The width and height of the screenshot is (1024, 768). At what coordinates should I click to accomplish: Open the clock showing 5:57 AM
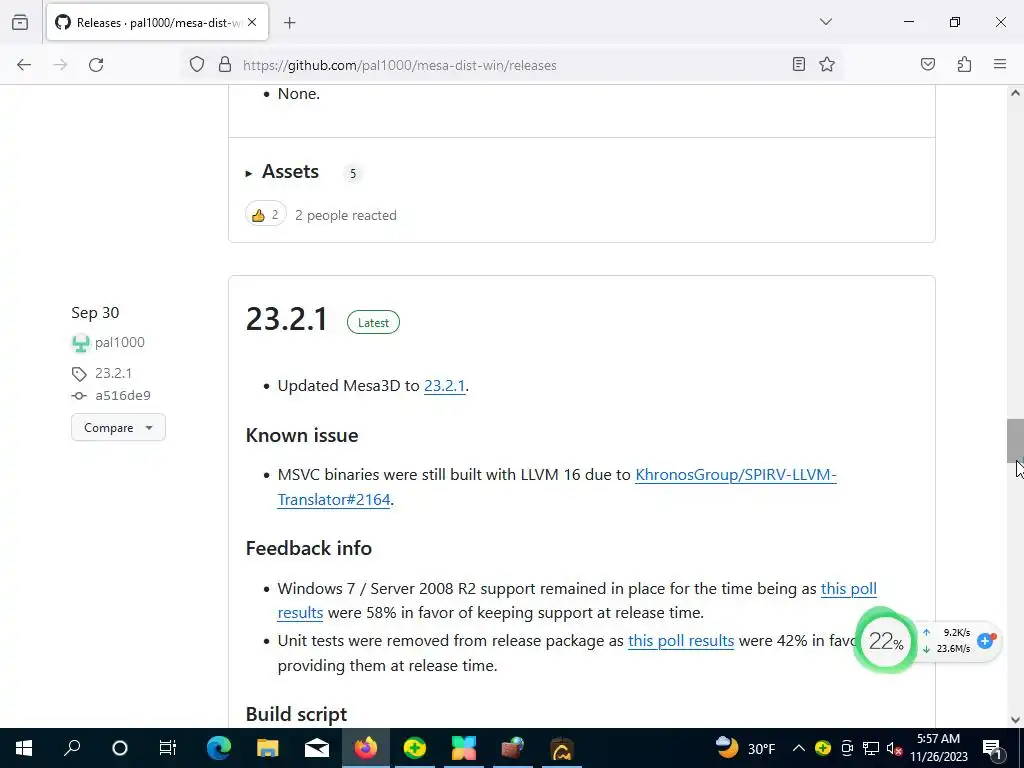pyautogui.click(x=938, y=748)
